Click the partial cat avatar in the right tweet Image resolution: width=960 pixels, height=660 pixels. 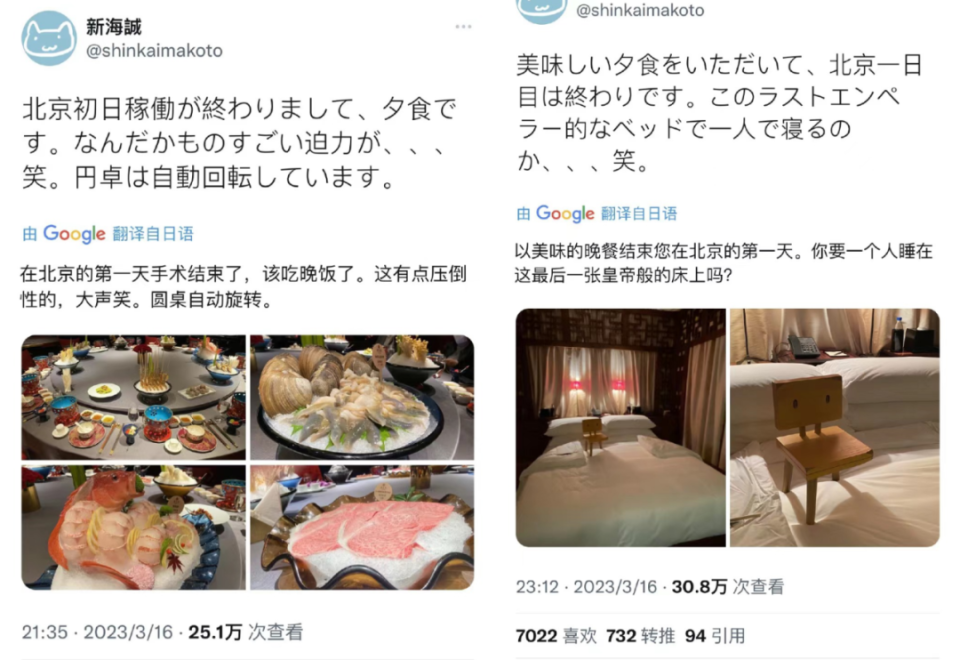(x=542, y=10)
